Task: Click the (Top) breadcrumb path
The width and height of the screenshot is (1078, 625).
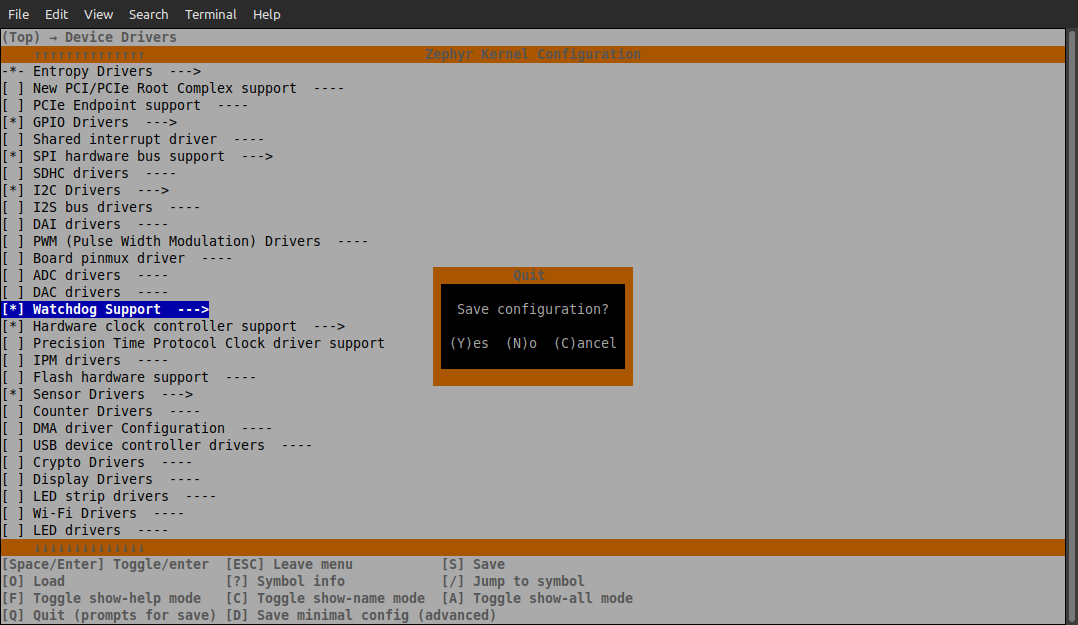Action: (21, 37)
